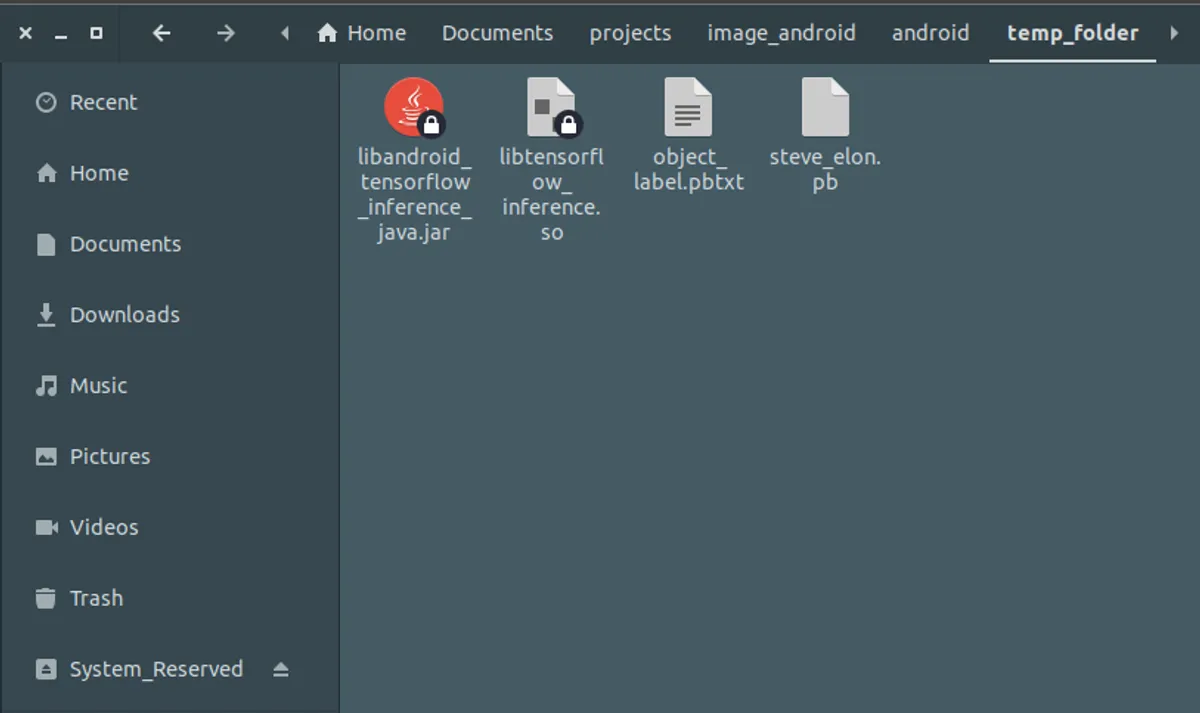Open libandroid_tensorflow_inference_java.jar file
The width and height of the screenshot is (1200, 713).
click(x=413, y=108)
